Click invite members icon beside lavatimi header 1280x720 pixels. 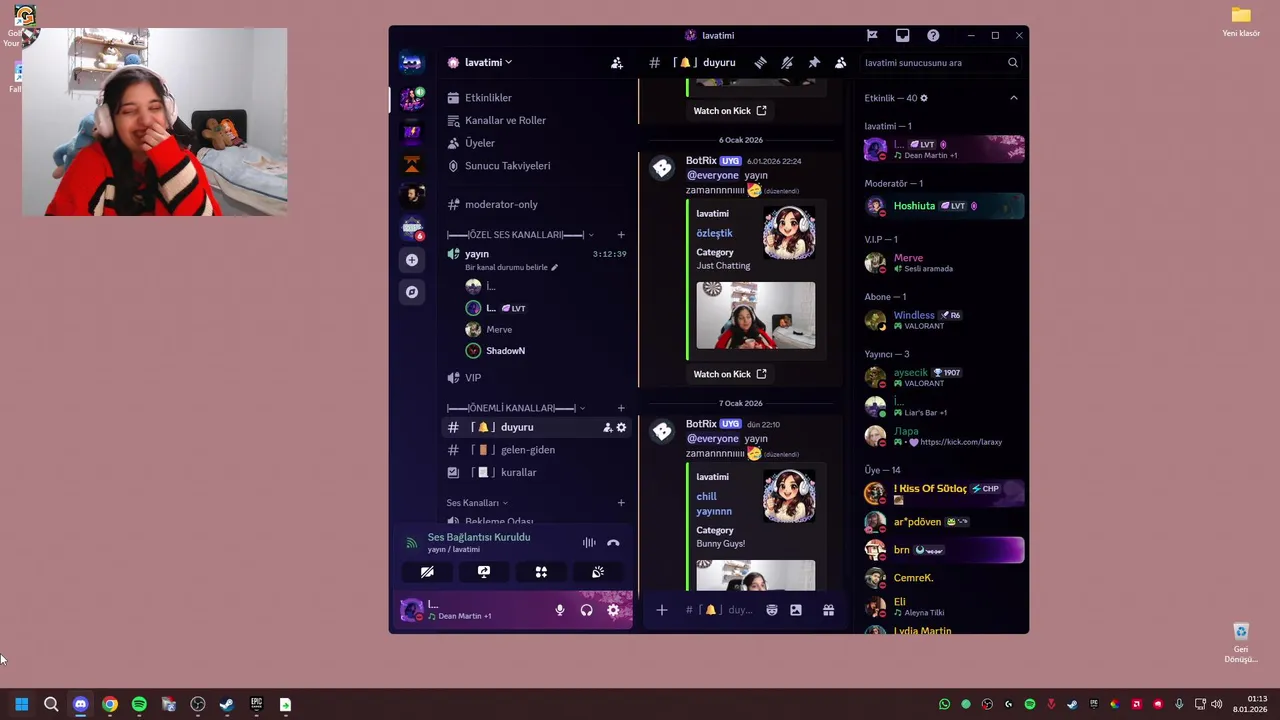click(617, 62)
